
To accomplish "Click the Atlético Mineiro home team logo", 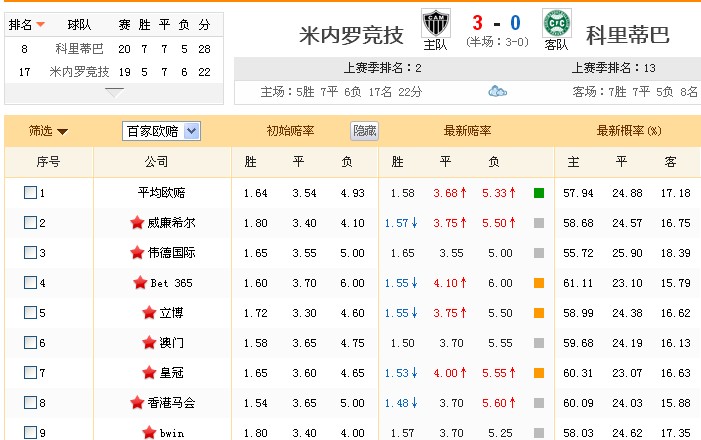I will click(x=435, y=23).
